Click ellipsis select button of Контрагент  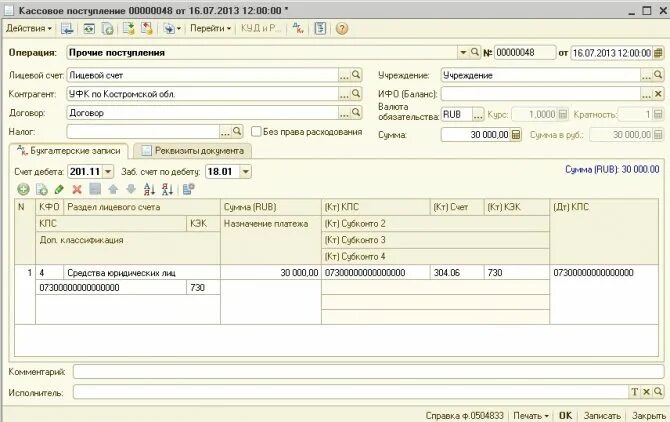click(x=344, y=94)
